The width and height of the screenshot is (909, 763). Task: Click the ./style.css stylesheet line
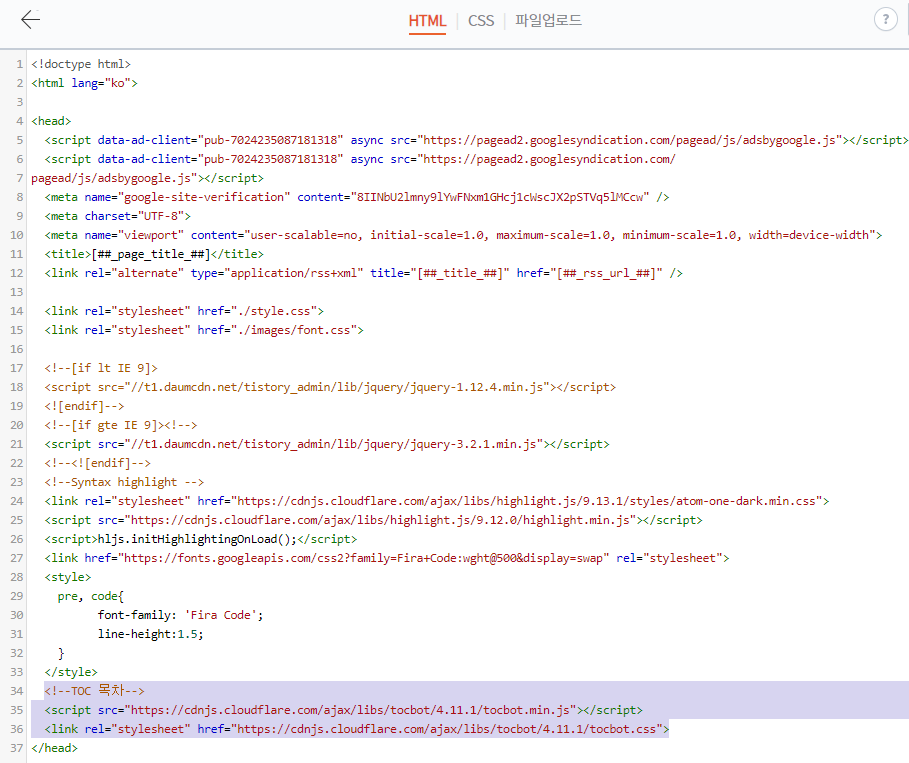pos(184,311)
